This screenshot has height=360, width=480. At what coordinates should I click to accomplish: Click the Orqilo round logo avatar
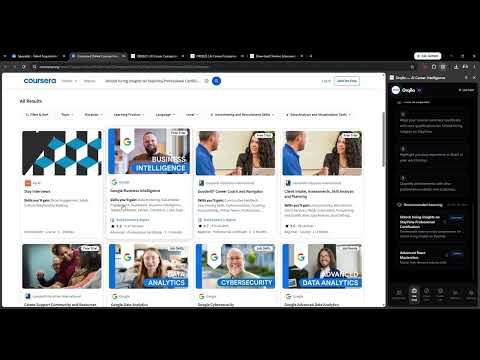point(396,90)
